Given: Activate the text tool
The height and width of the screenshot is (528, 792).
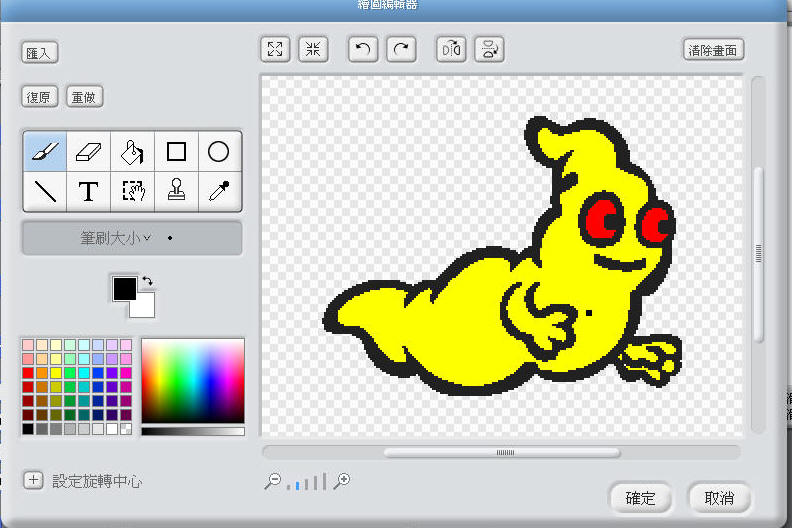Looking at the screenshot, I should 89,191.
